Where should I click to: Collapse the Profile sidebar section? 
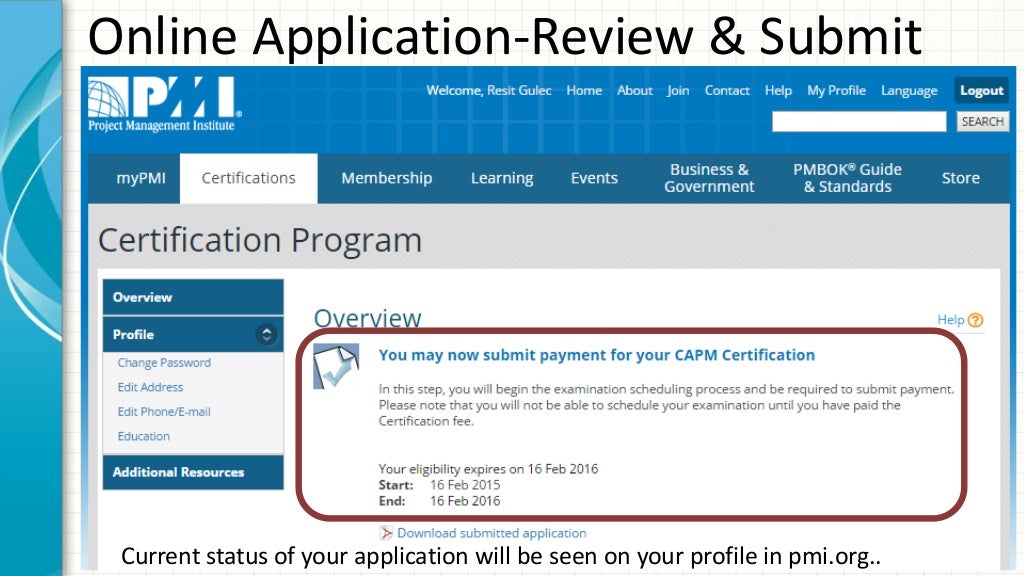pyautogui.click(x=266, y=334)
